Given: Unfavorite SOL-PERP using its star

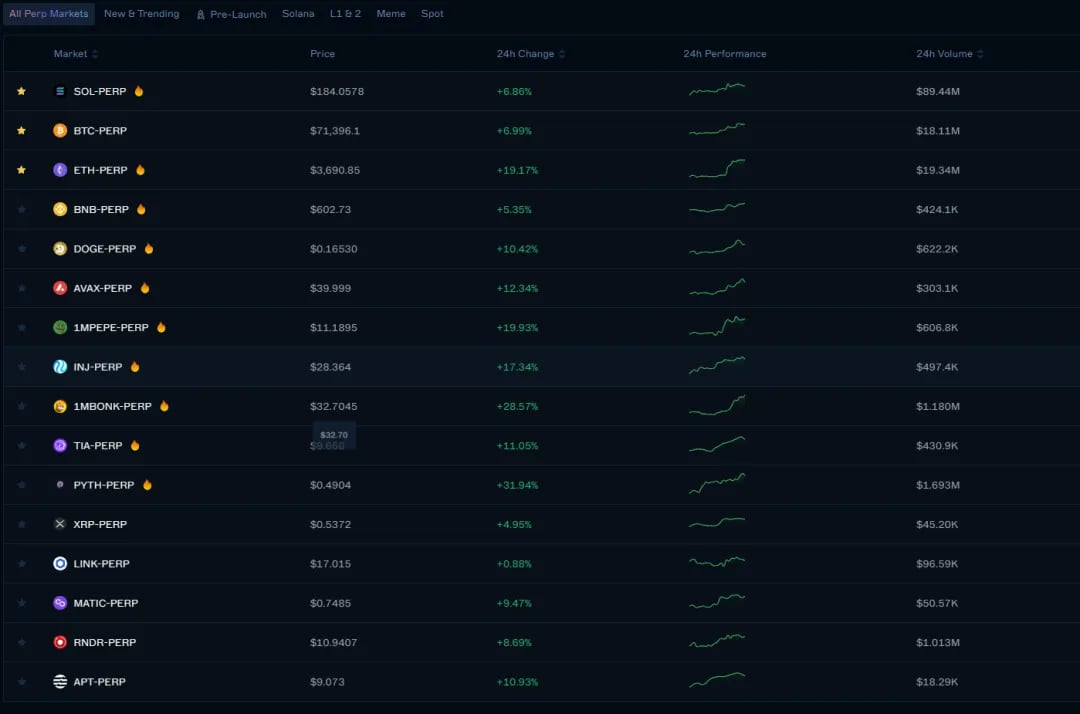Looking at the screenshot, I should (x=21, y=91).
